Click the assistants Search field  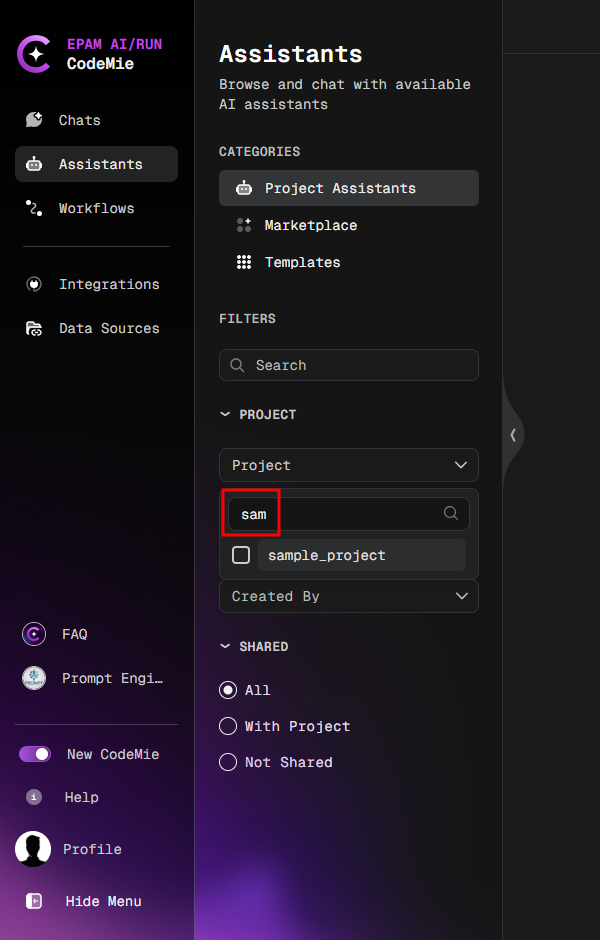tap(348, 365)
